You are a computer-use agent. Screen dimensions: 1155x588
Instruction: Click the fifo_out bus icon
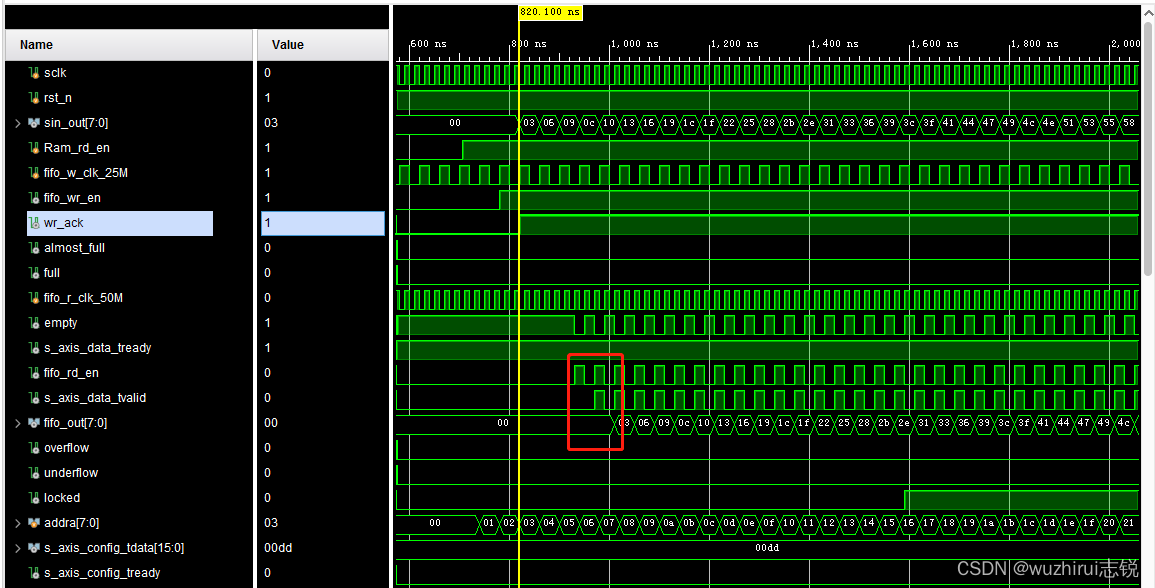coord(34,423)
